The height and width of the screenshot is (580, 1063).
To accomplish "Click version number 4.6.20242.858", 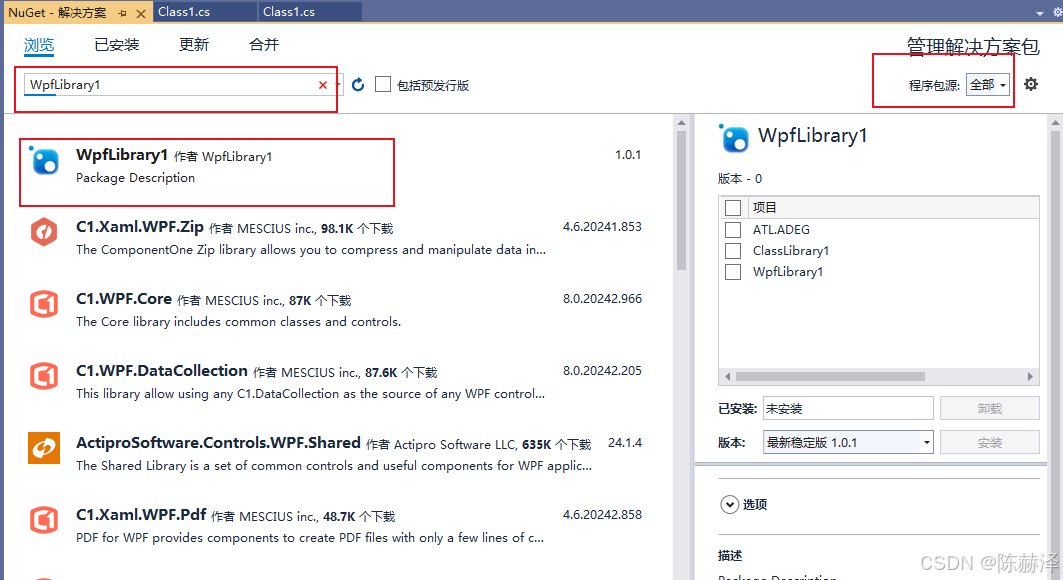I will click(602, 514).
